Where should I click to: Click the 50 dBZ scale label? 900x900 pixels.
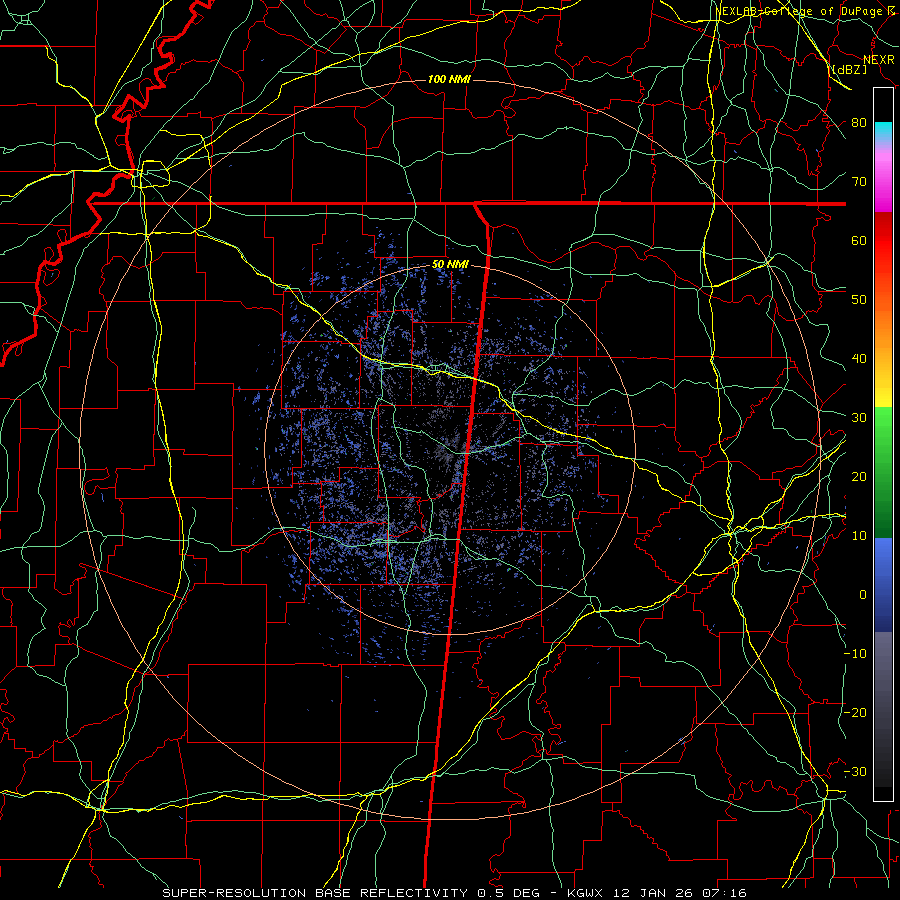pos(859,300)
